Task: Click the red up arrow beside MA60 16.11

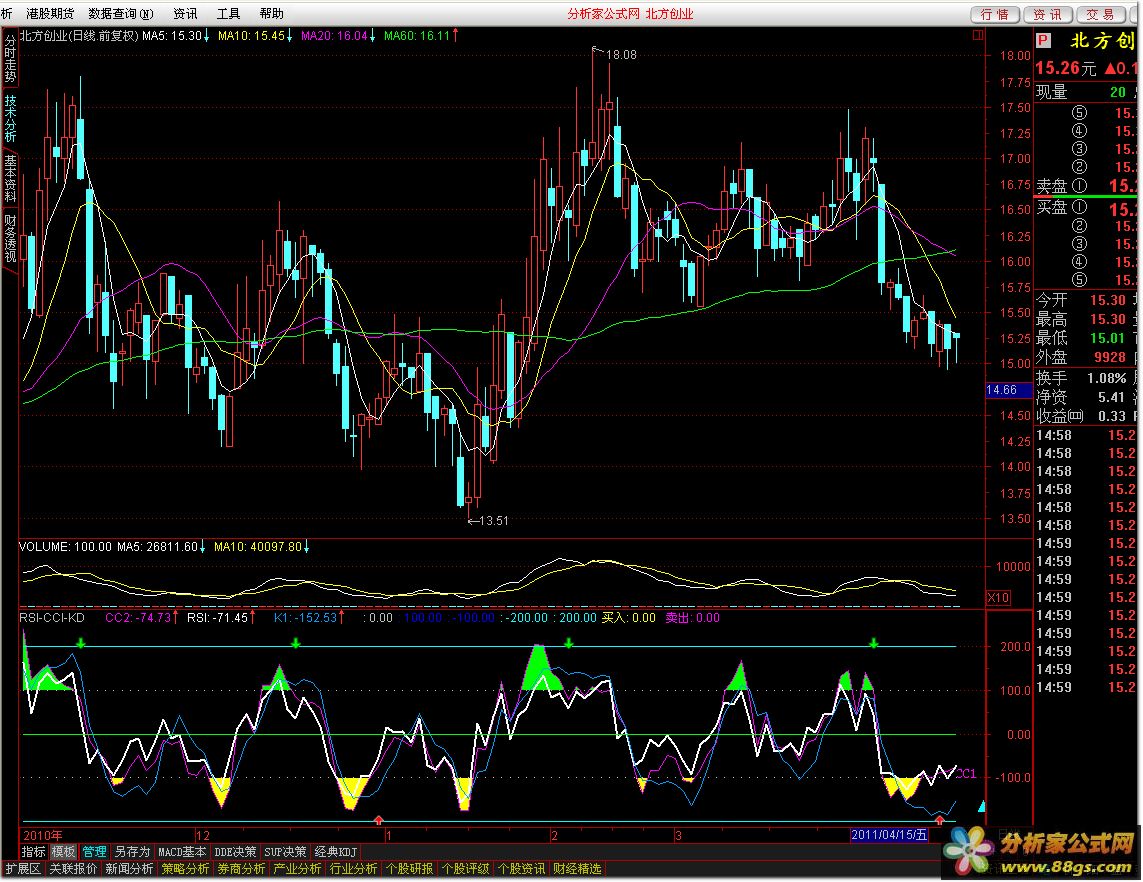Action: coord(456,36)
